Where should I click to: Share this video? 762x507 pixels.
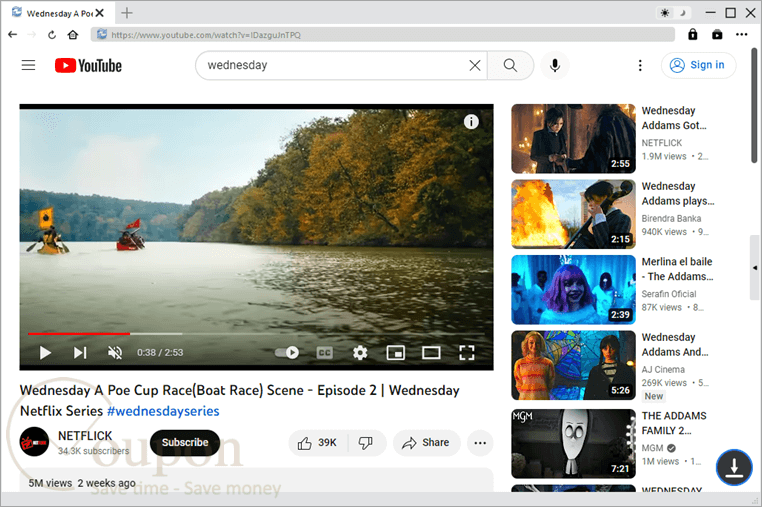tap(426, 442)
